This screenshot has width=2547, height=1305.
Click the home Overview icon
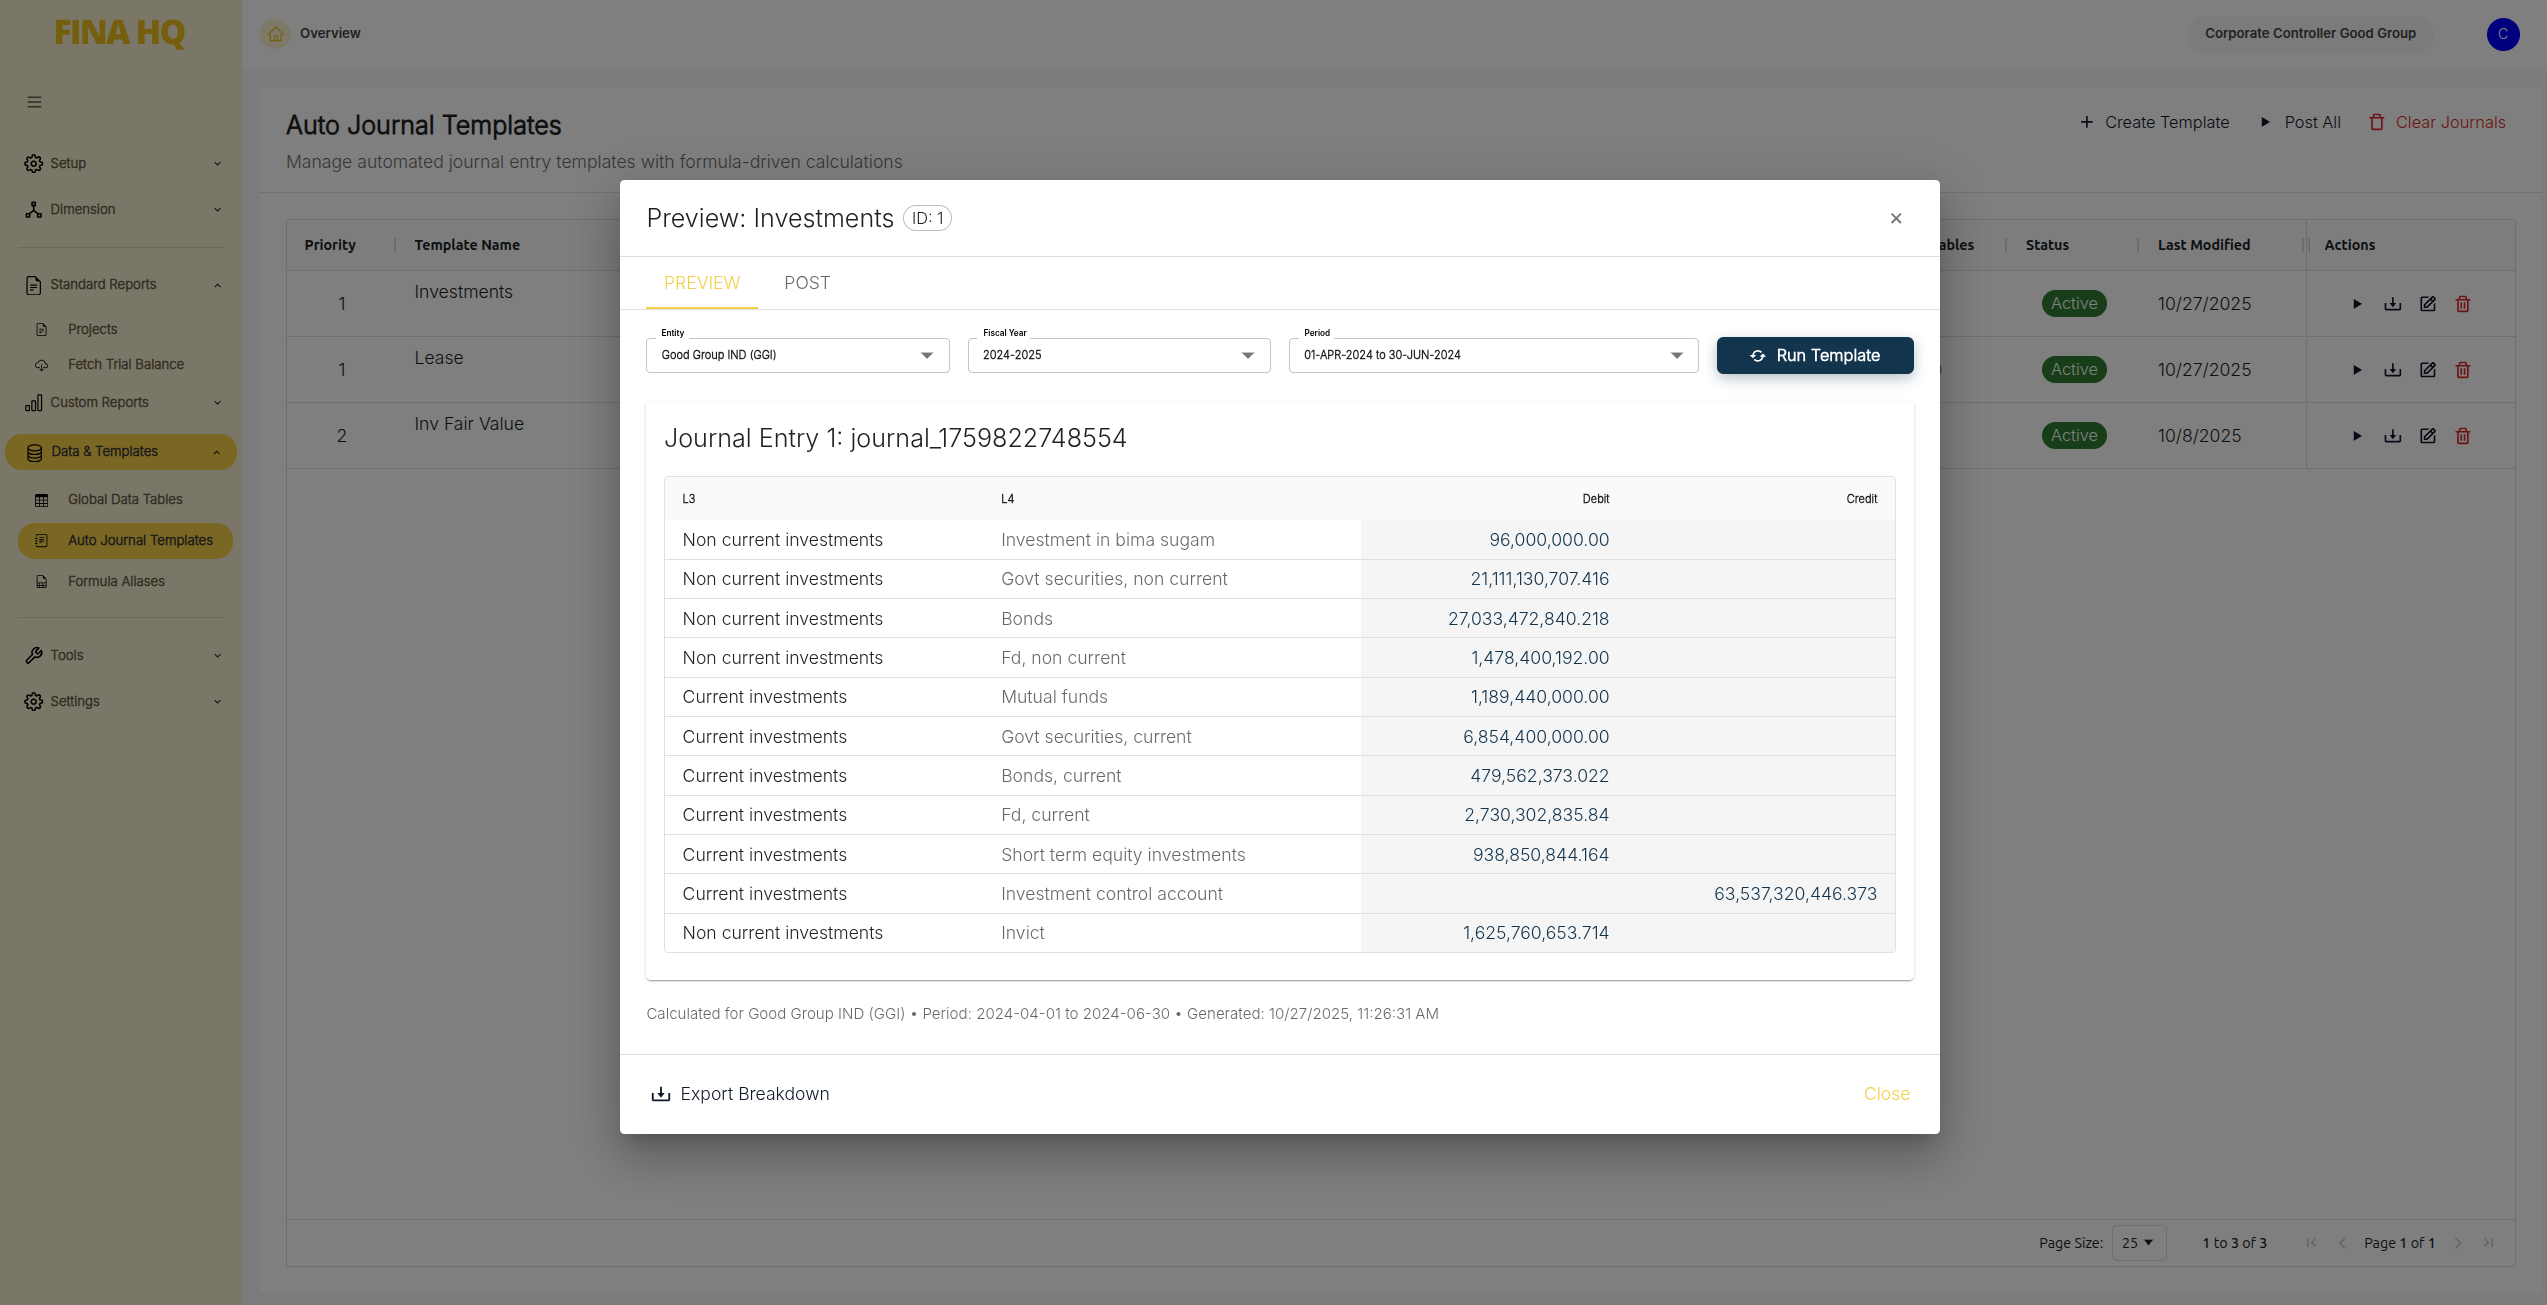[x=276, y=34]
